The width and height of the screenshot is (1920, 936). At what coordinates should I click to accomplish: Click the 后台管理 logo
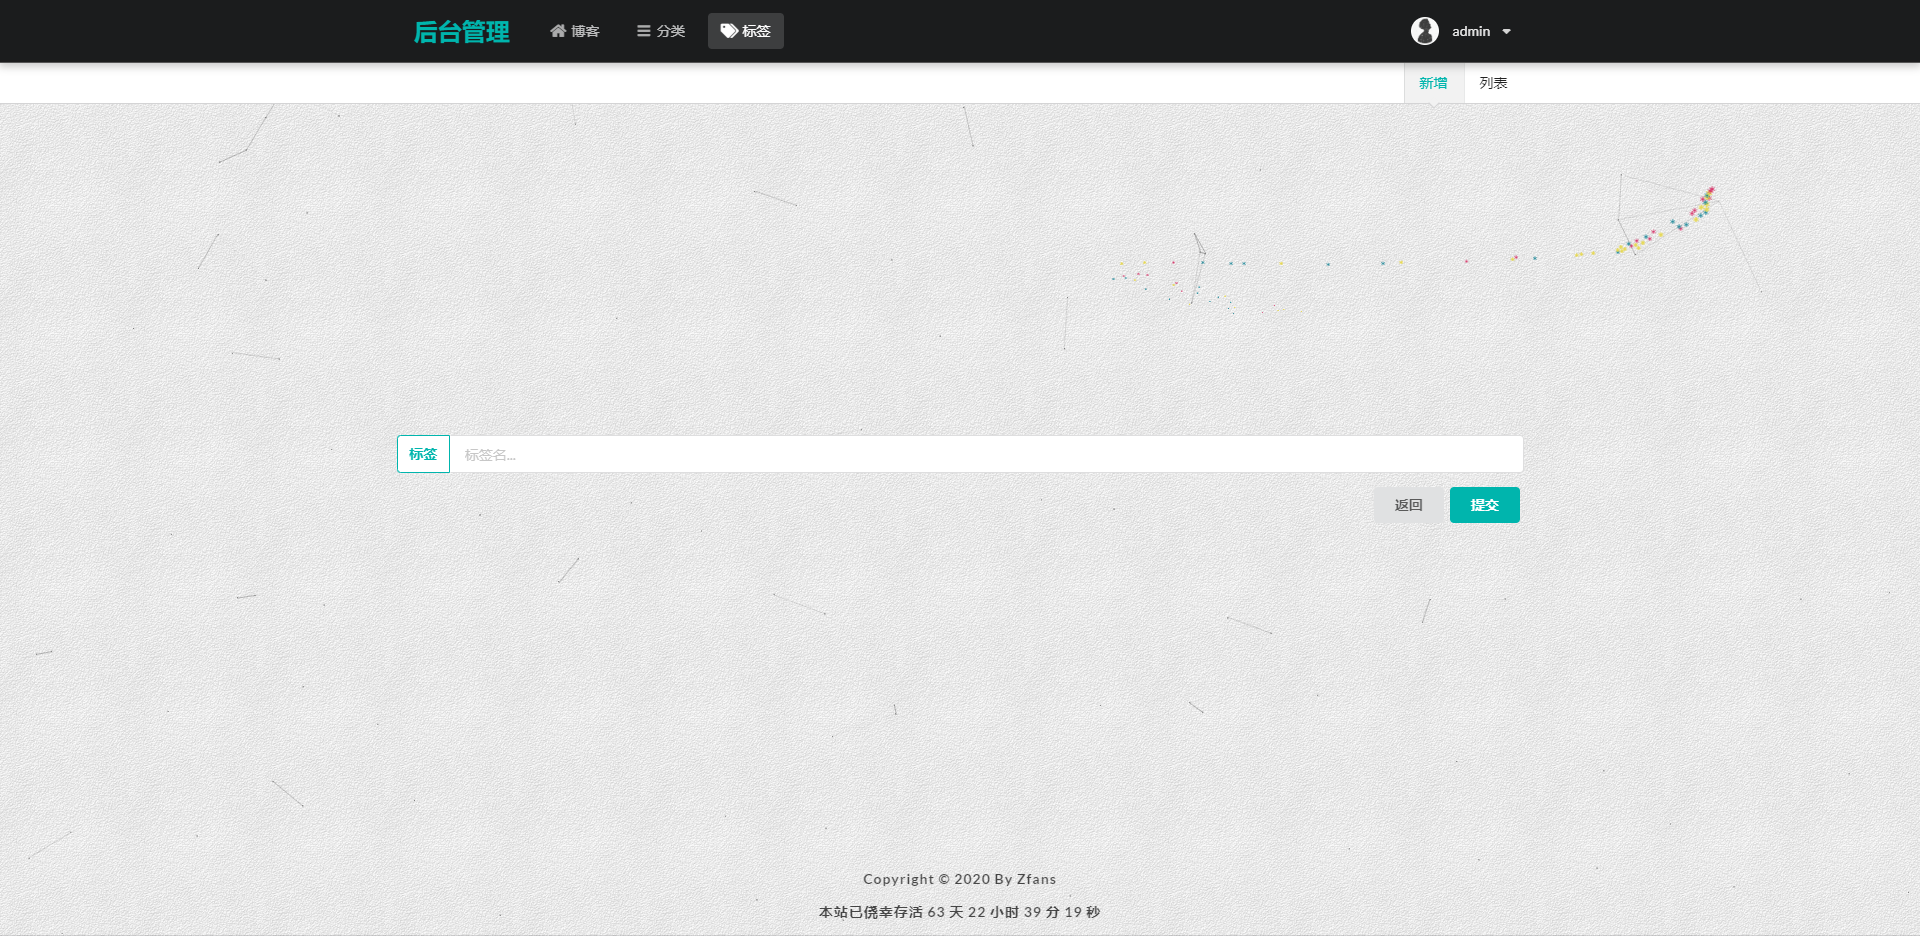(x=462, y=32)
